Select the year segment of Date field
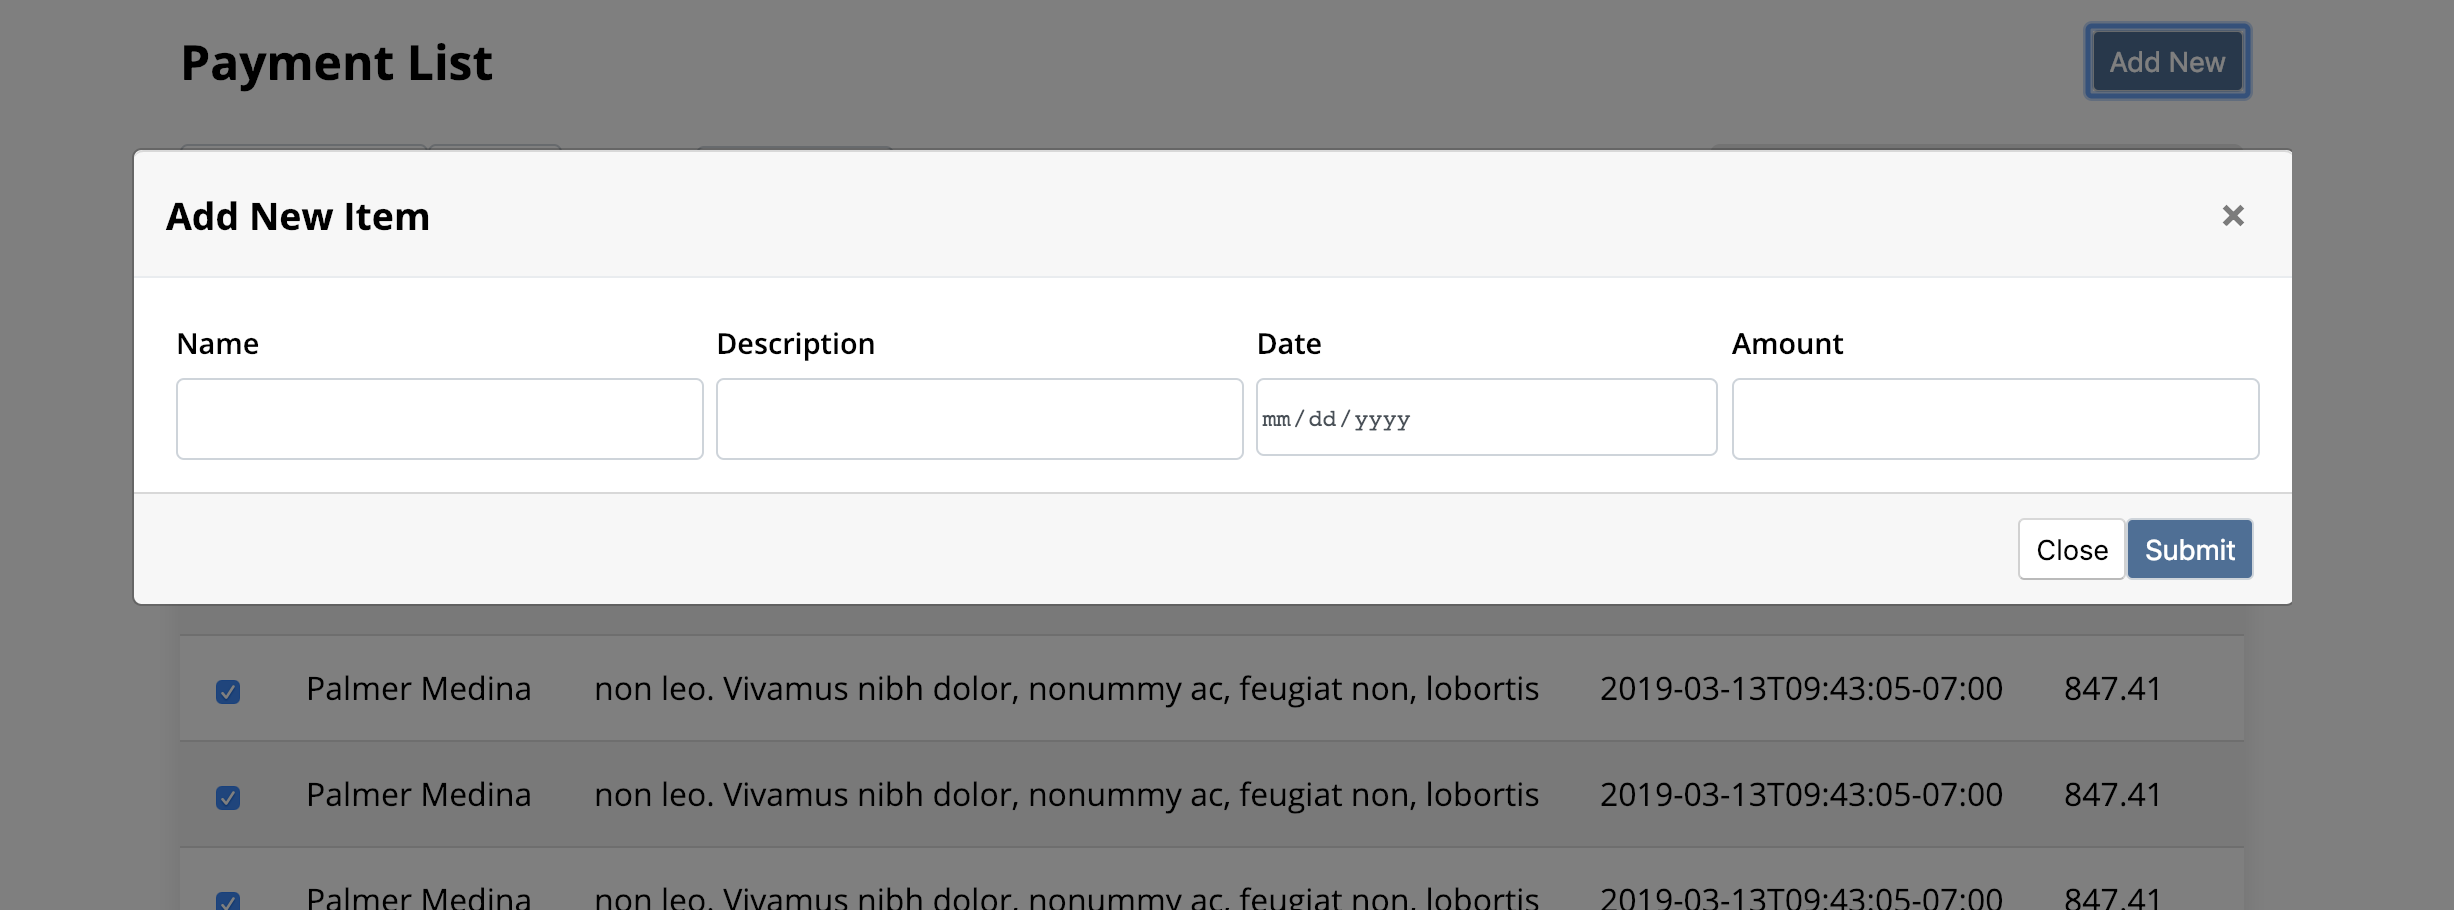 click(1382, 419)
